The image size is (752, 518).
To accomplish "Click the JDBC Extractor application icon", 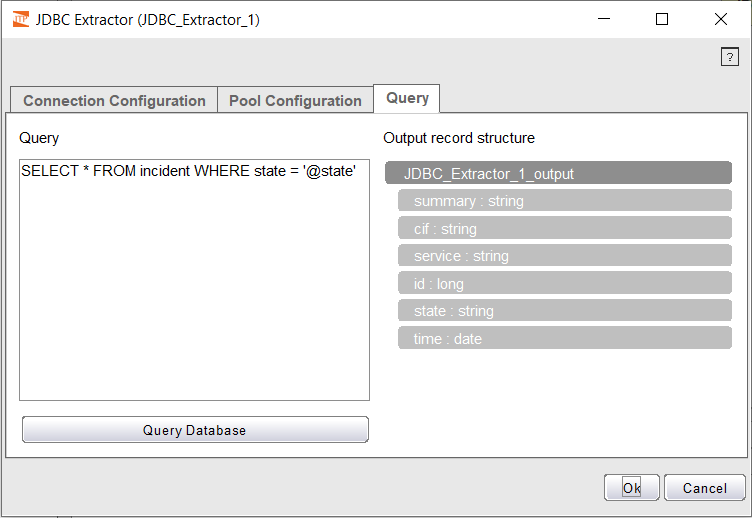I will pos(21,20).
